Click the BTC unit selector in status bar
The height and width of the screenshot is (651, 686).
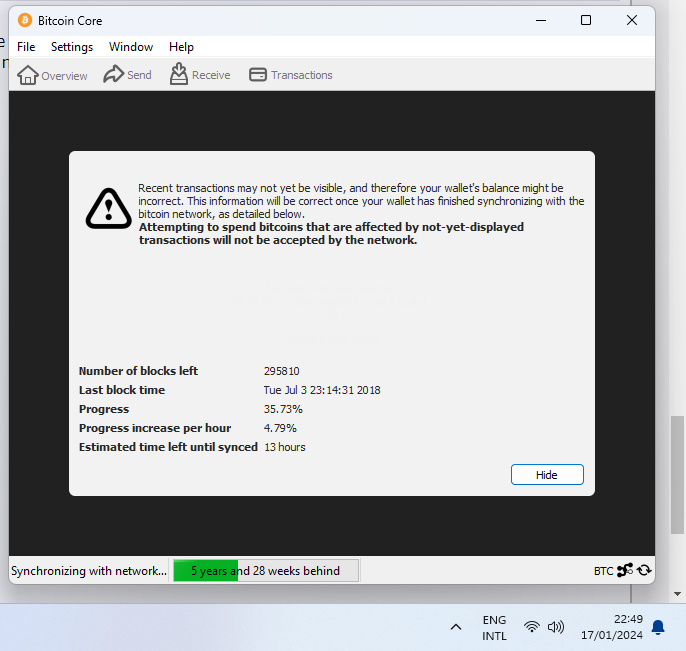pyautogui.click(x=603, y=571)
